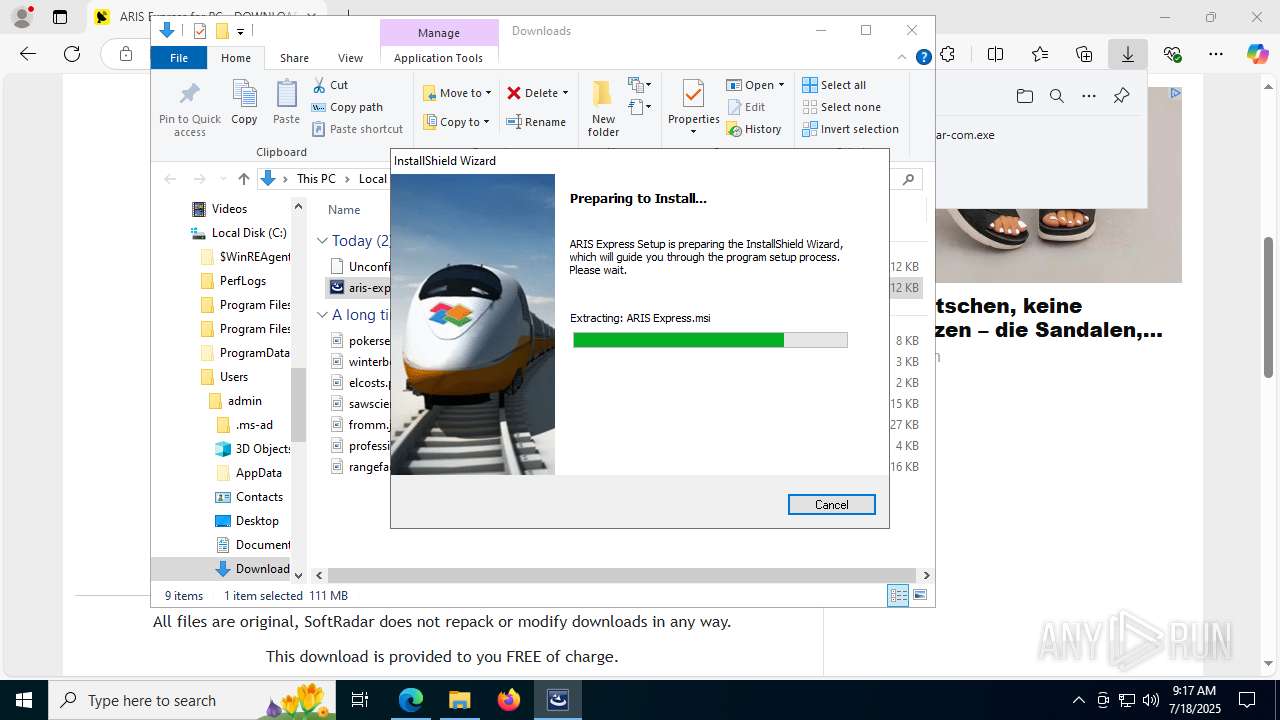Screen dimensions: 1280x720
Task: Open Explorer Help icon
Action: point(924,57)
